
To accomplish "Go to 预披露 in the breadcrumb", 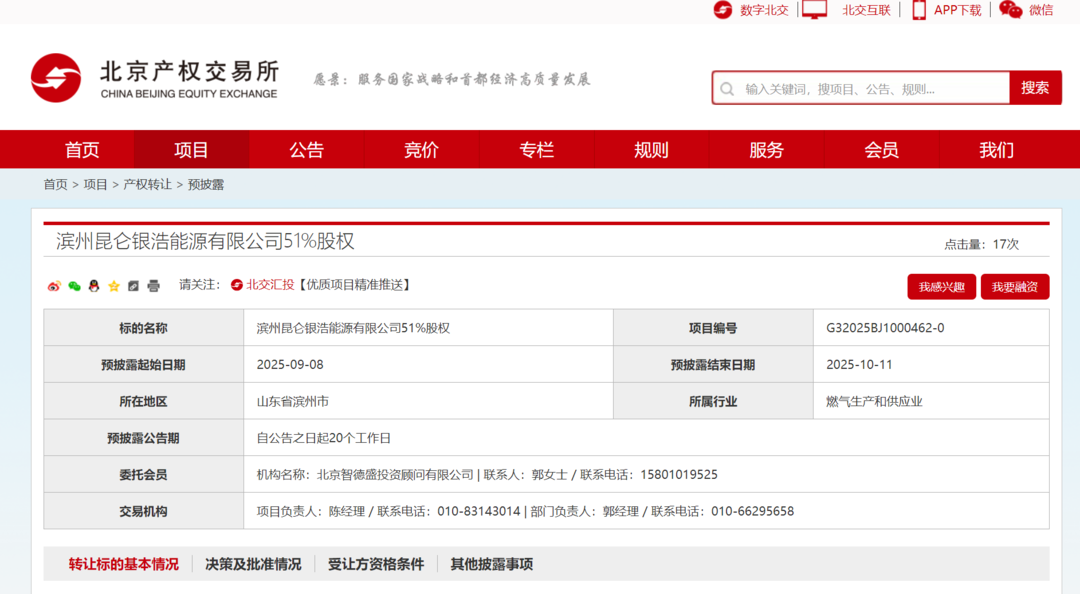I will pyautogui.click(x=205, y=185).
